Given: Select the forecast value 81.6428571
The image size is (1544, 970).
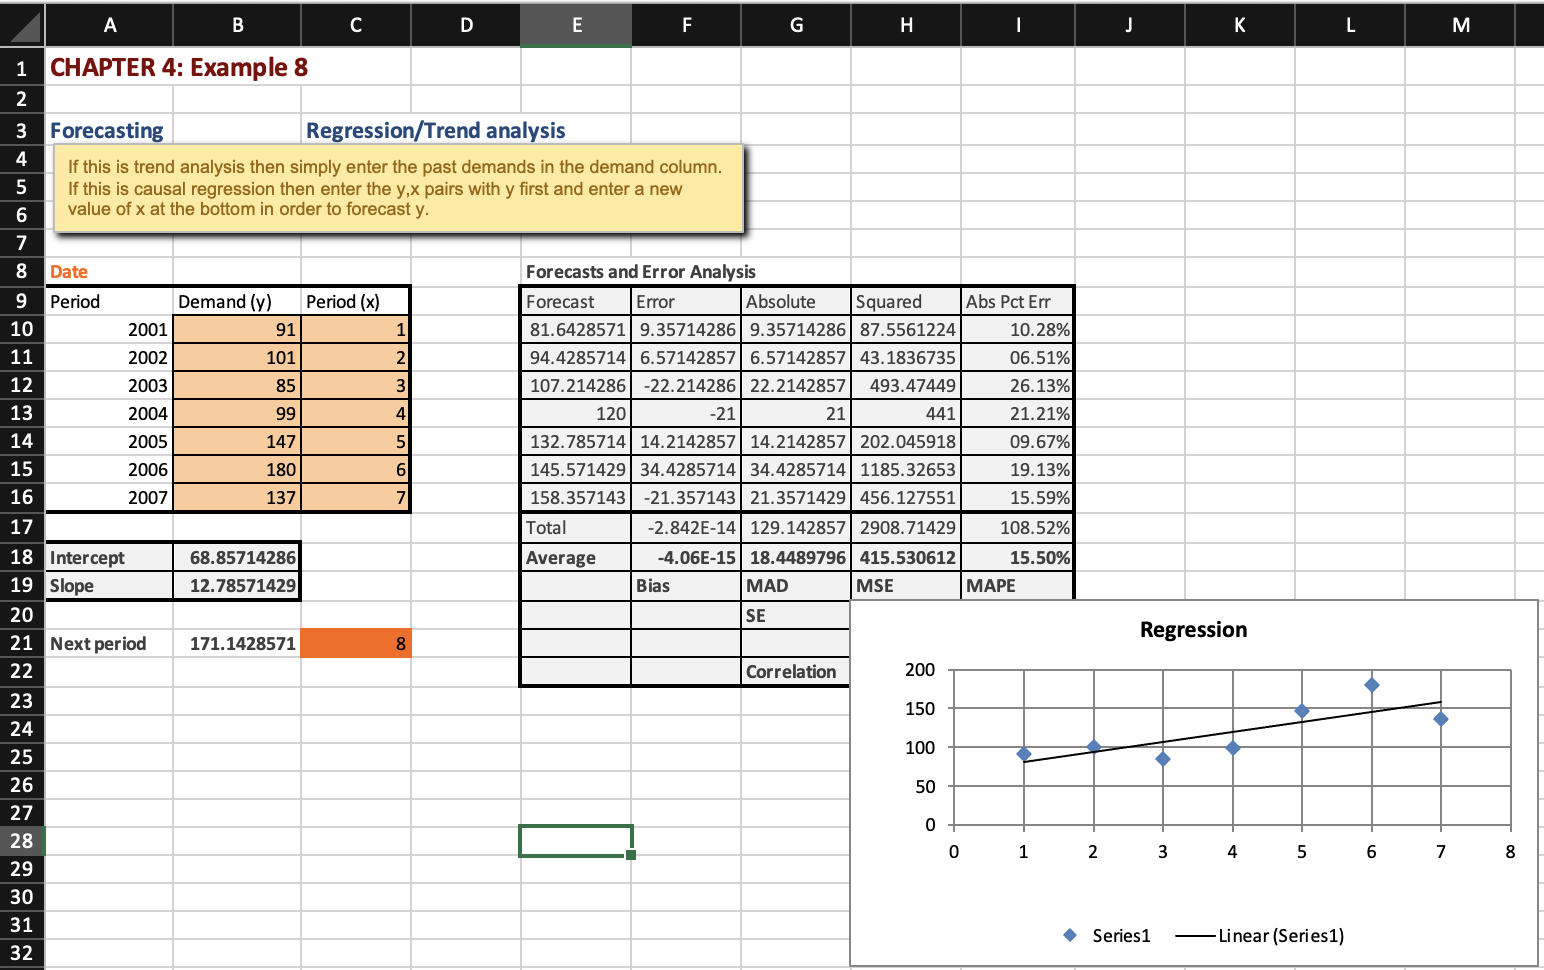Looking at the screenshot, I should click(x=576, y=329).
